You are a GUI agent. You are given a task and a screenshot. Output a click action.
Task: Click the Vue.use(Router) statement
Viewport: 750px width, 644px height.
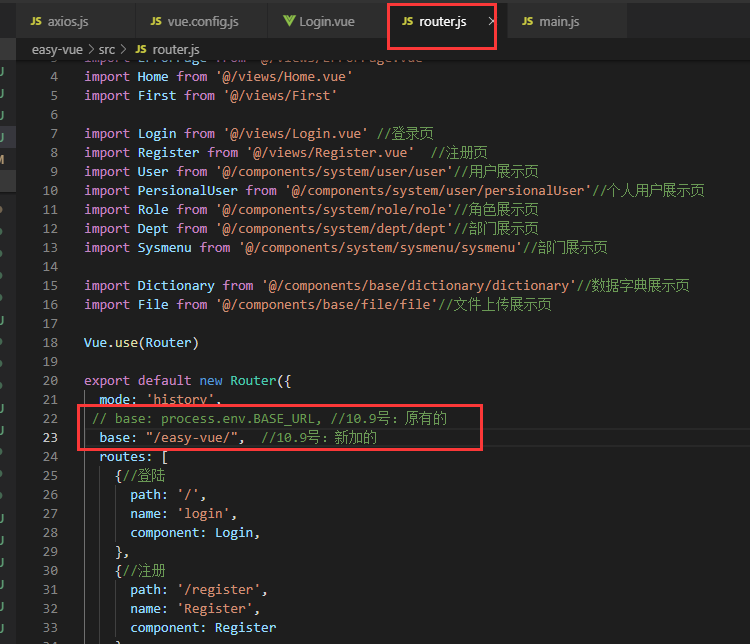coord(141,343)
